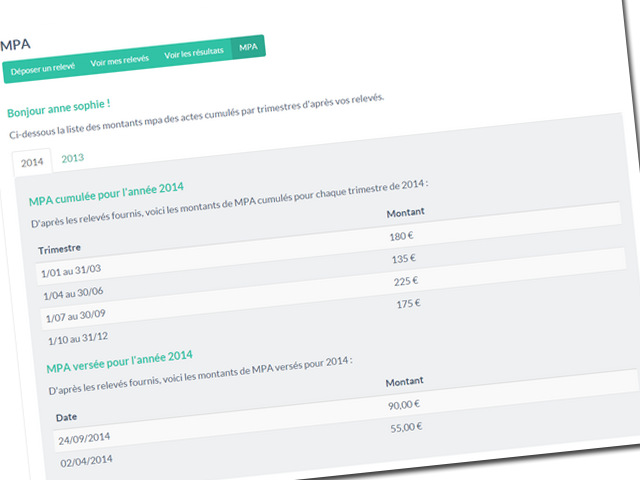Switch to Voir les résultats tab
Viewport: 640px width, 480px height.
click(x=194, y=52)
